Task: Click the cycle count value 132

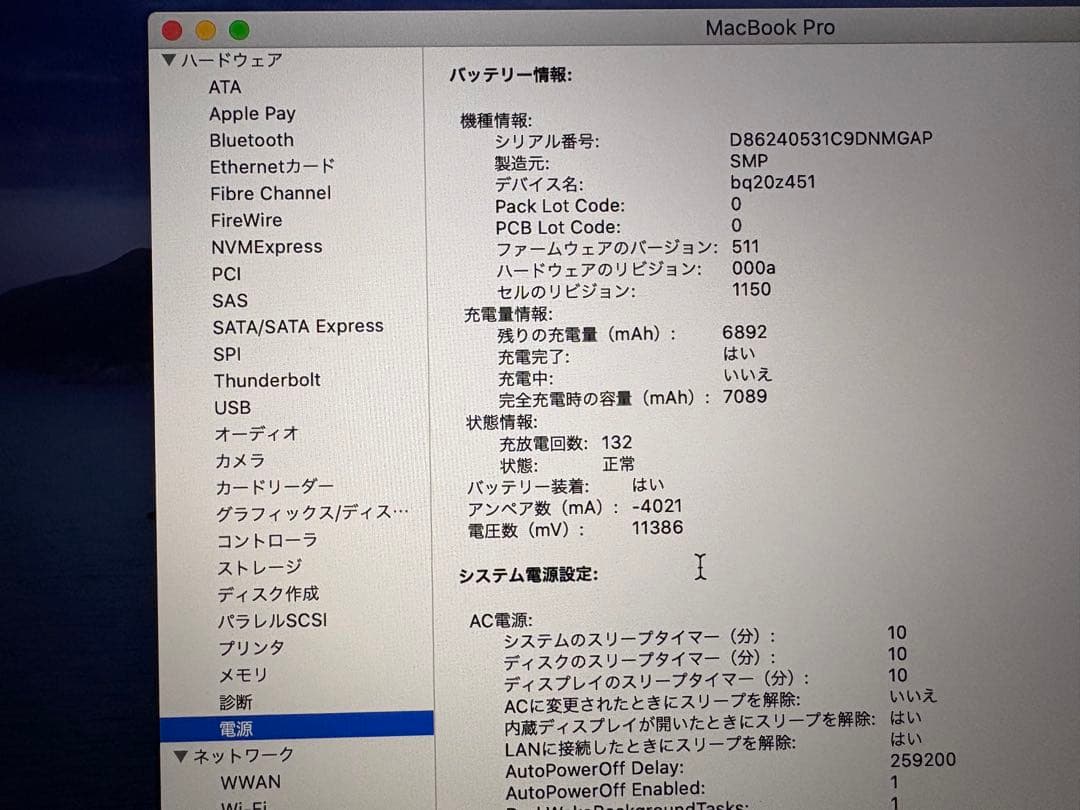Action: click(616, 442)
